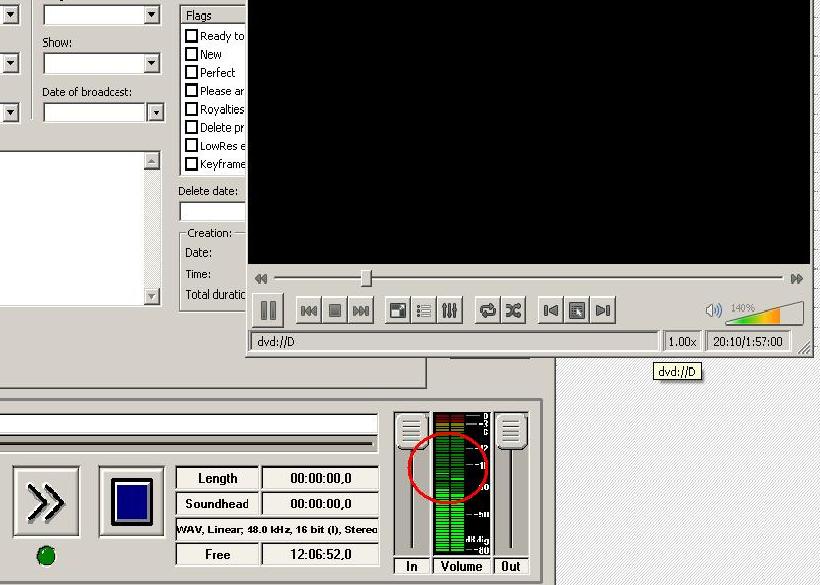Go to previous DVD chapter
The image size is (820, 585).
551,311
